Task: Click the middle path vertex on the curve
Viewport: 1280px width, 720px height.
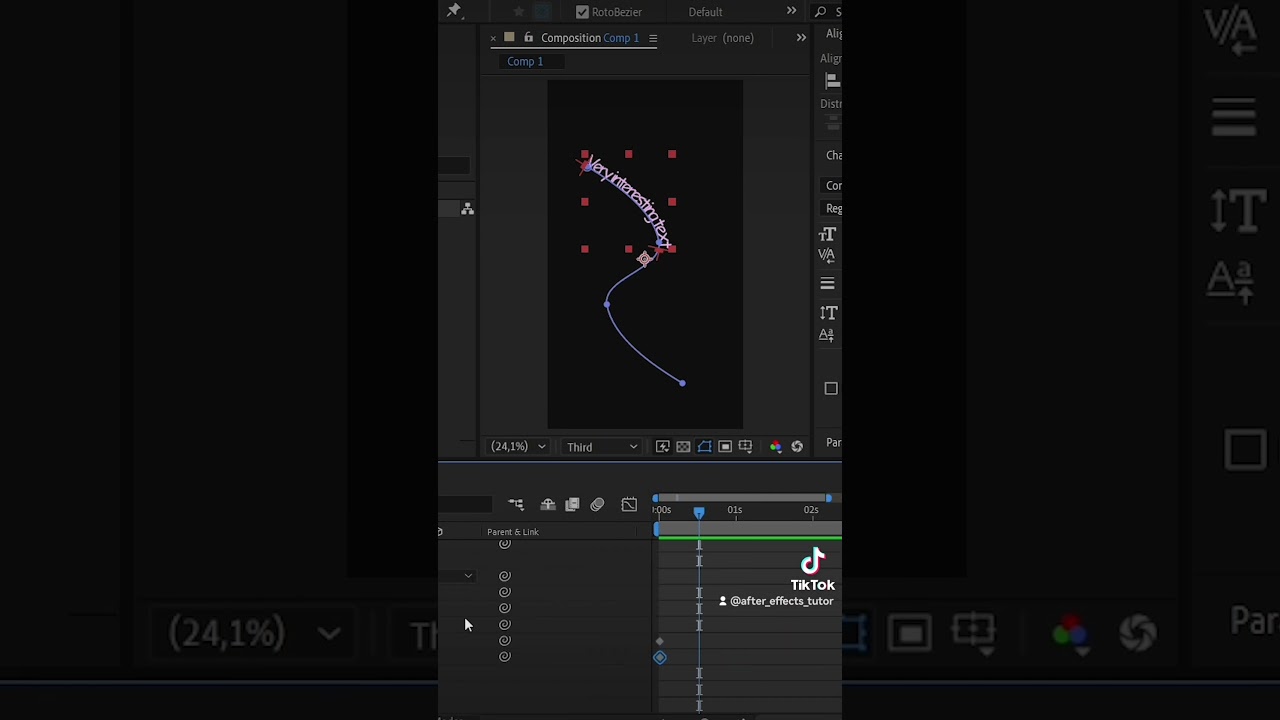Action: coord(607,304)
